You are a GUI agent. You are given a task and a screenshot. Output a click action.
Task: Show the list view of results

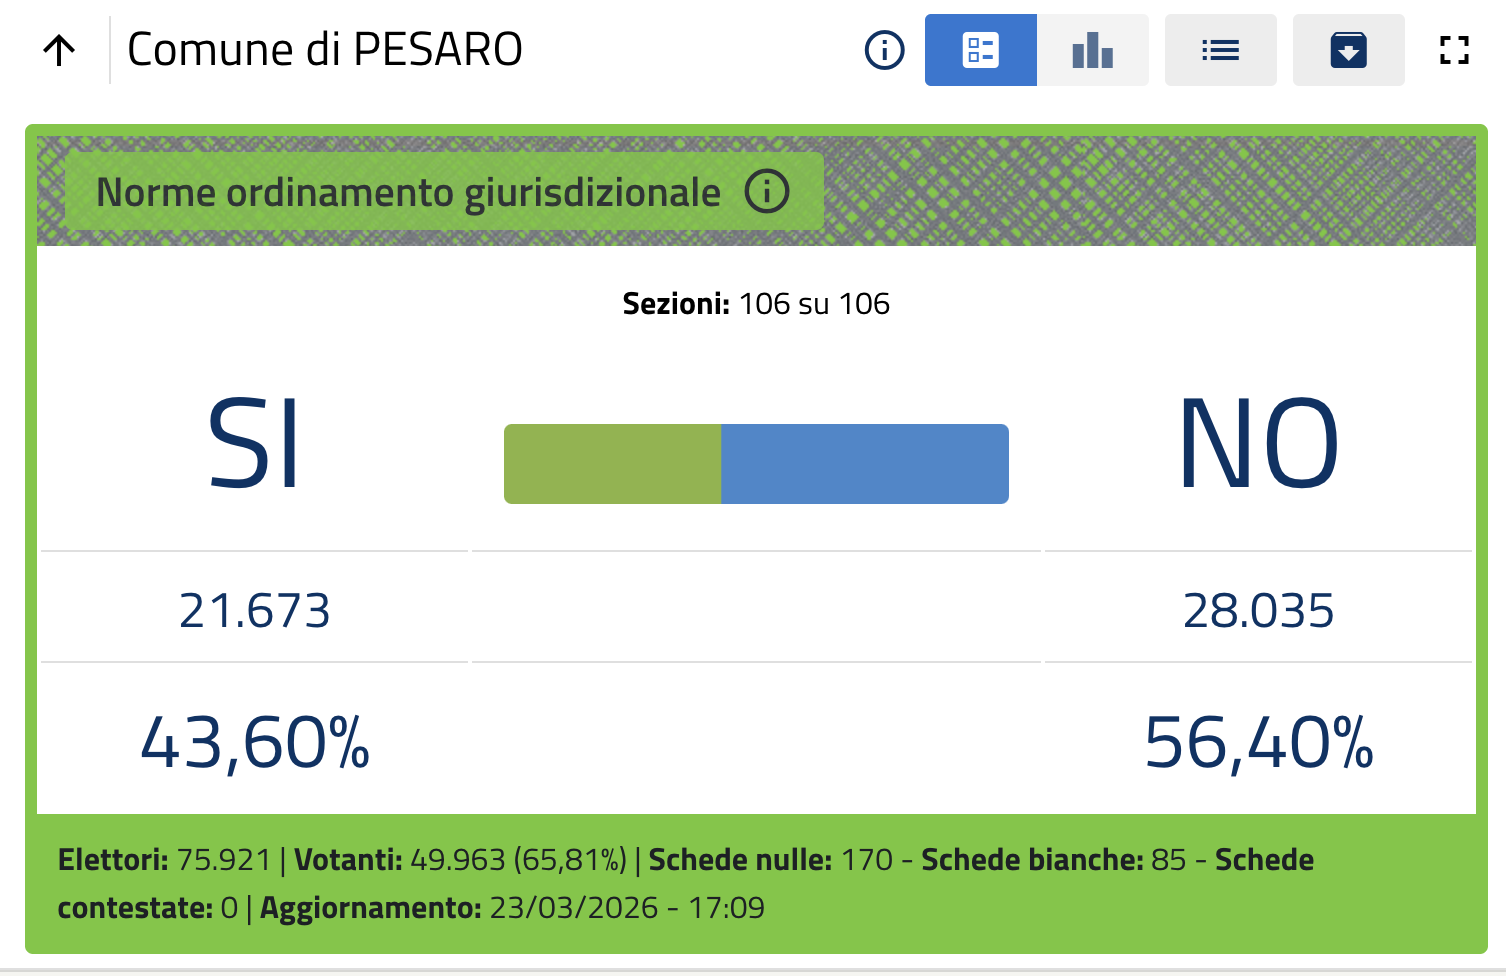click(x=1220, y=50)
